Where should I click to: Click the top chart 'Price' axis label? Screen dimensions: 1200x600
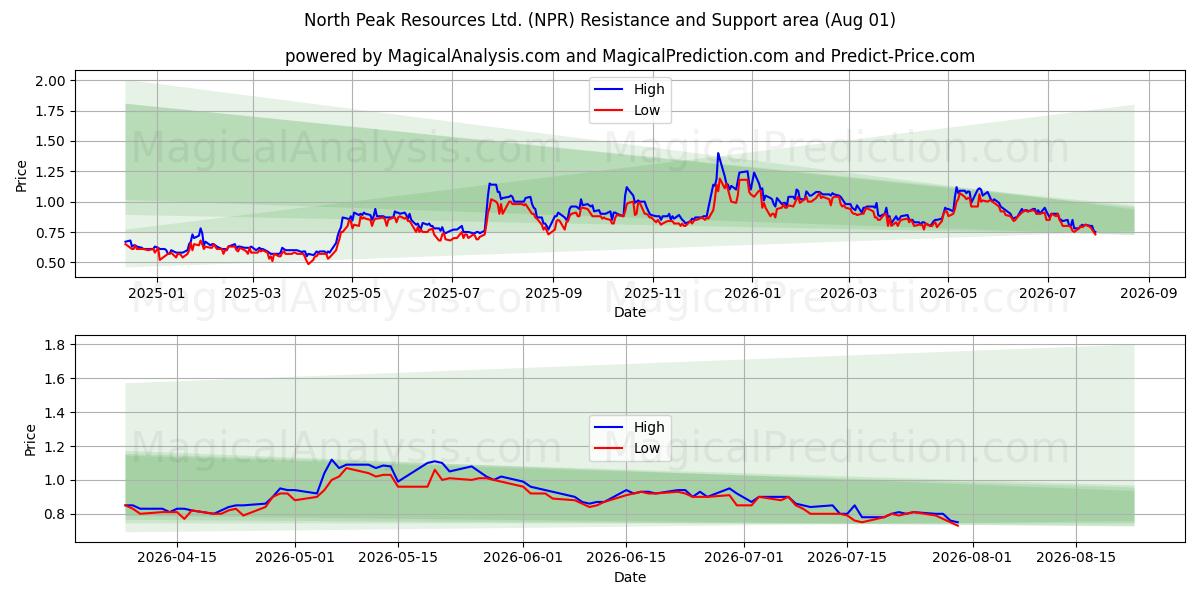[22, 176]
